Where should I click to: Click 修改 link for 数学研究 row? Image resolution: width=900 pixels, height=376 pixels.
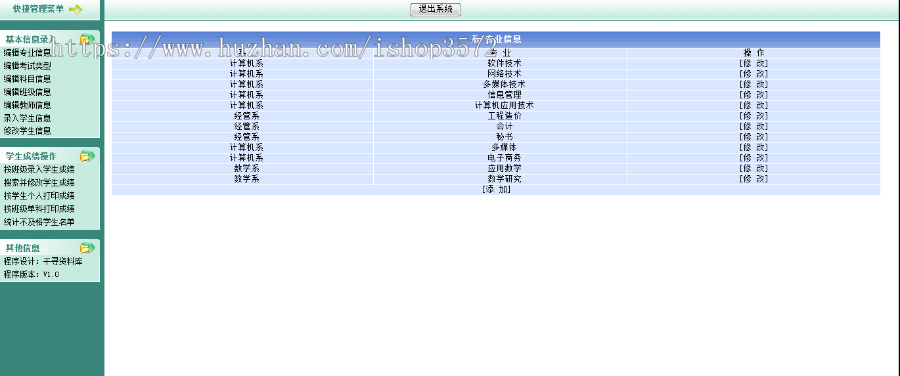tap(753, 179)
